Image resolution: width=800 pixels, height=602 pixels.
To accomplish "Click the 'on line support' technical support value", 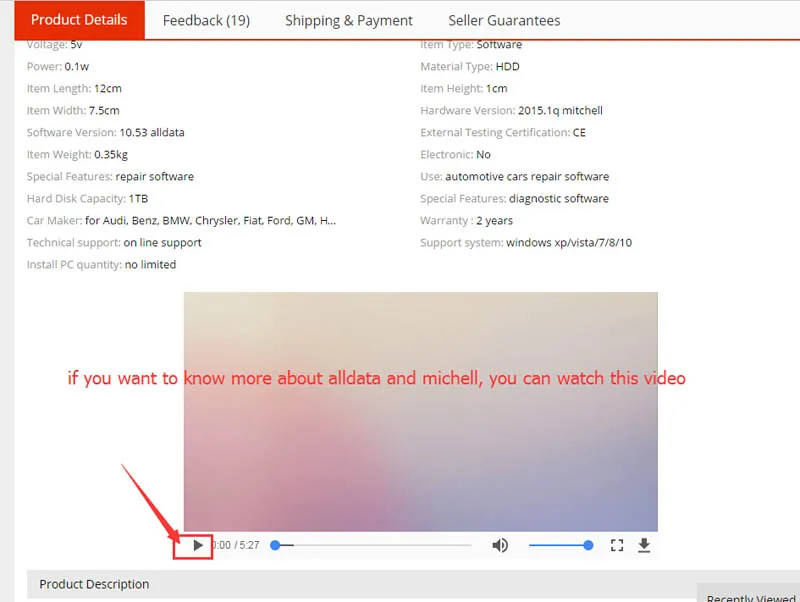I will coord(162,243).
